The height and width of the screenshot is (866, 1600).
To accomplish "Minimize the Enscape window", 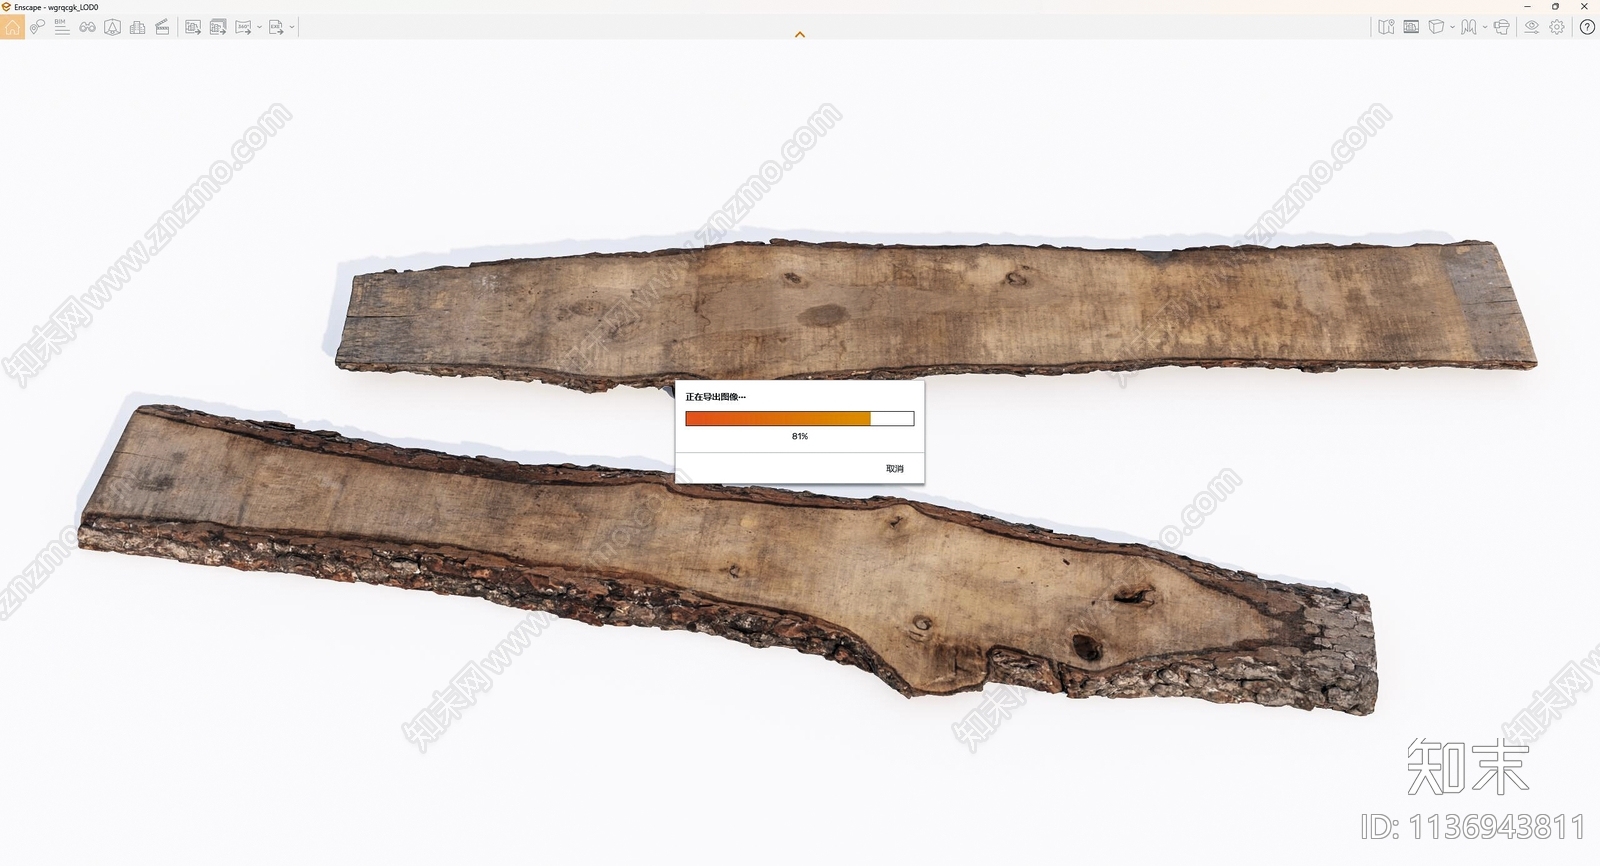I will (x=1527, y=7).
